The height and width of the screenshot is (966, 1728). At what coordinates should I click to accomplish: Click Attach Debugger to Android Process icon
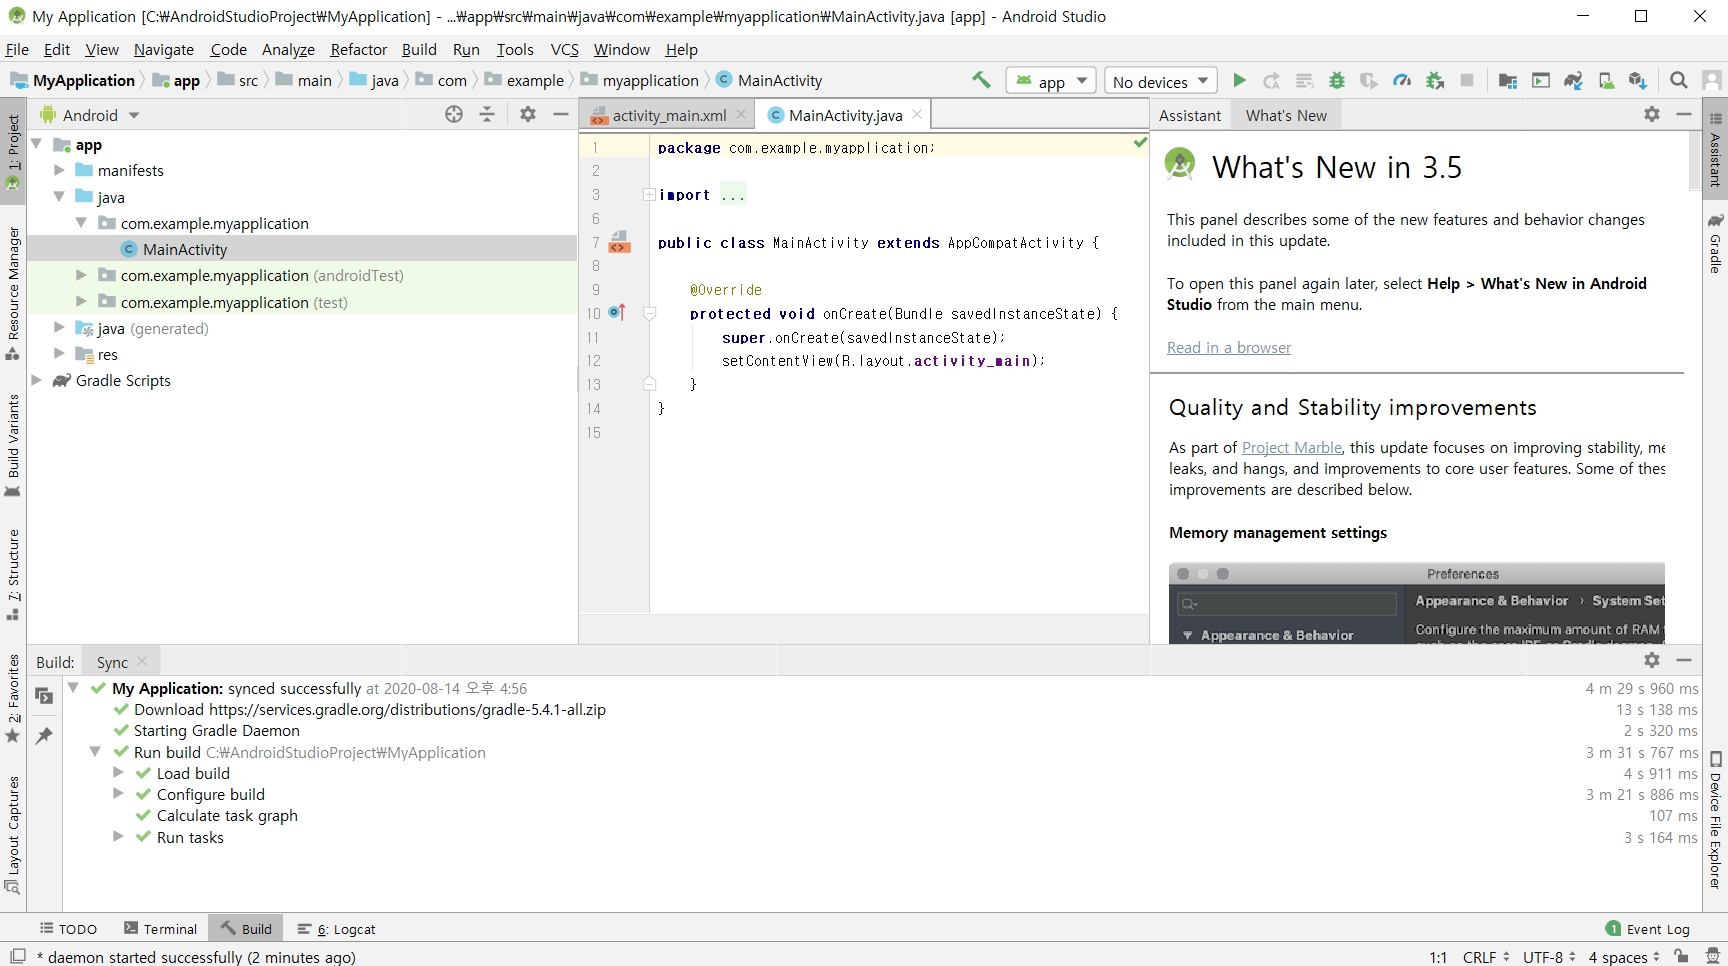[1435, 81]
